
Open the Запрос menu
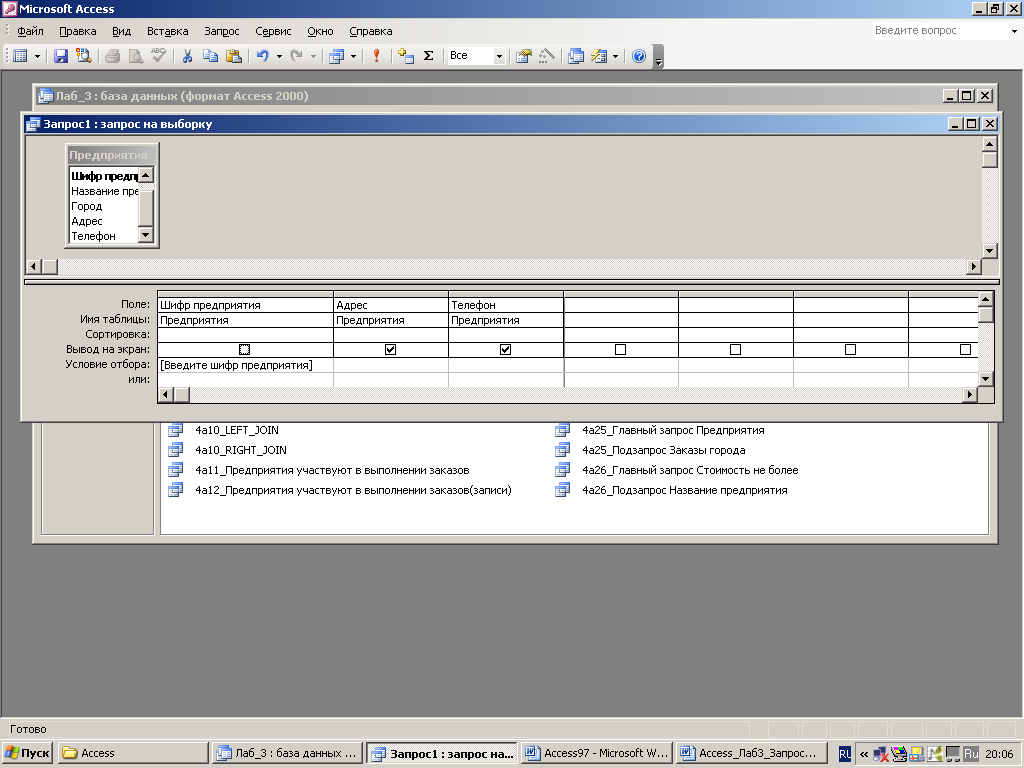[221, 31]
